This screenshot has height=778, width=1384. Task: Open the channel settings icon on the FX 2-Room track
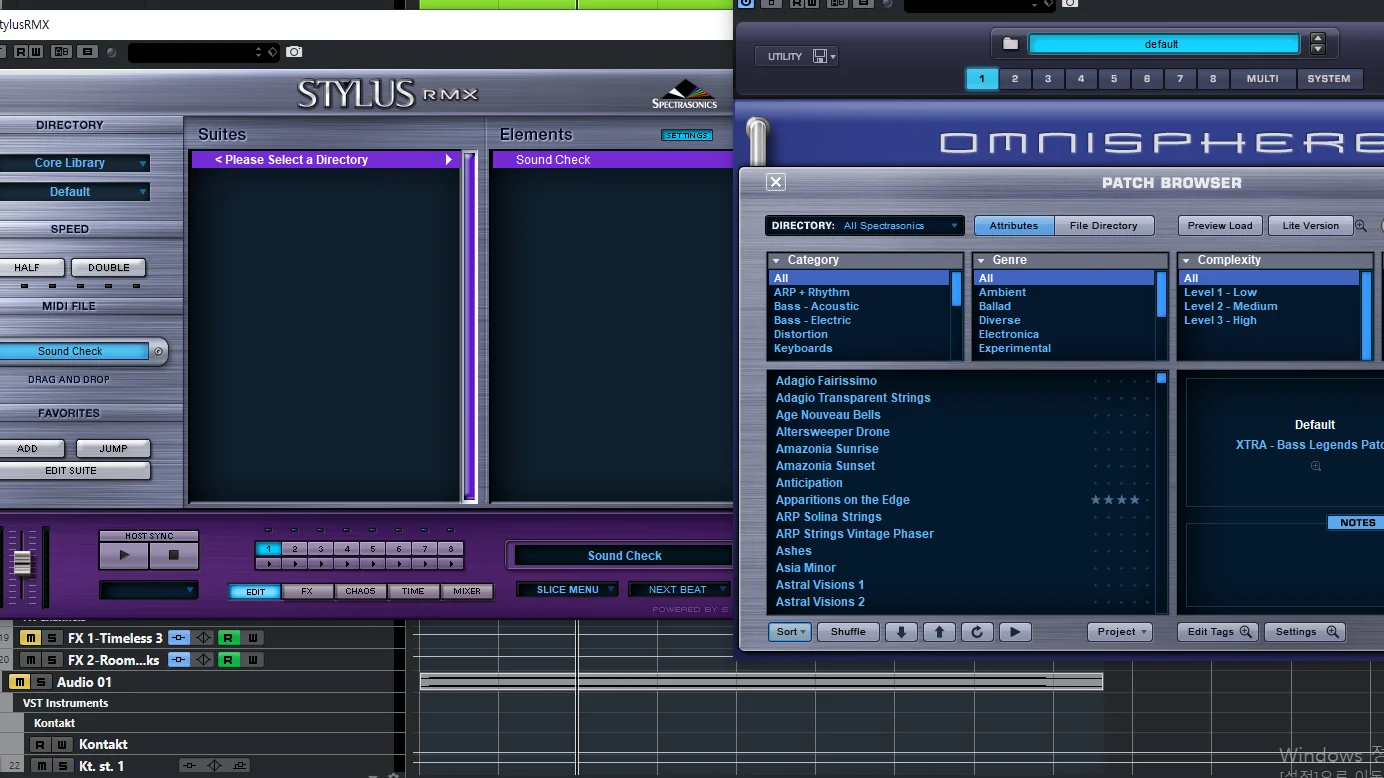(179, 660)
